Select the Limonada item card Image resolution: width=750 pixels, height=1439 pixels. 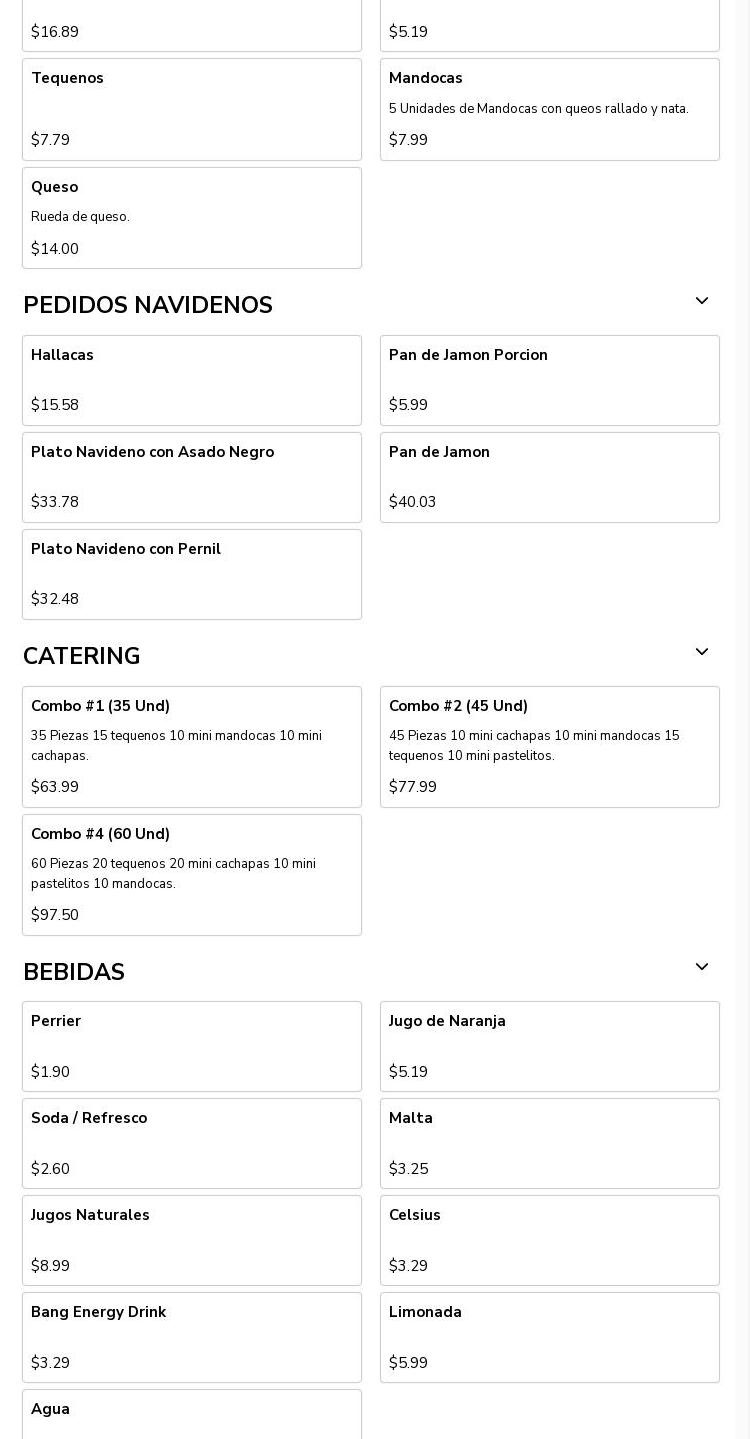coord(549,1337)
